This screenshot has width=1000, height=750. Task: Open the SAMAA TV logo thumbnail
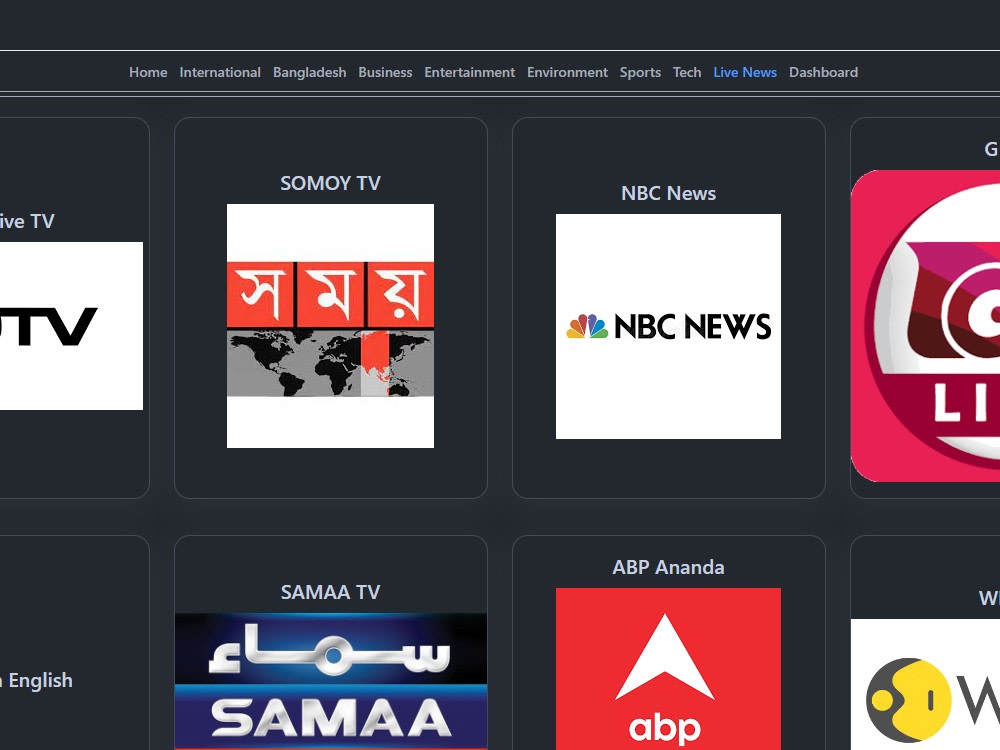(330, 681)
